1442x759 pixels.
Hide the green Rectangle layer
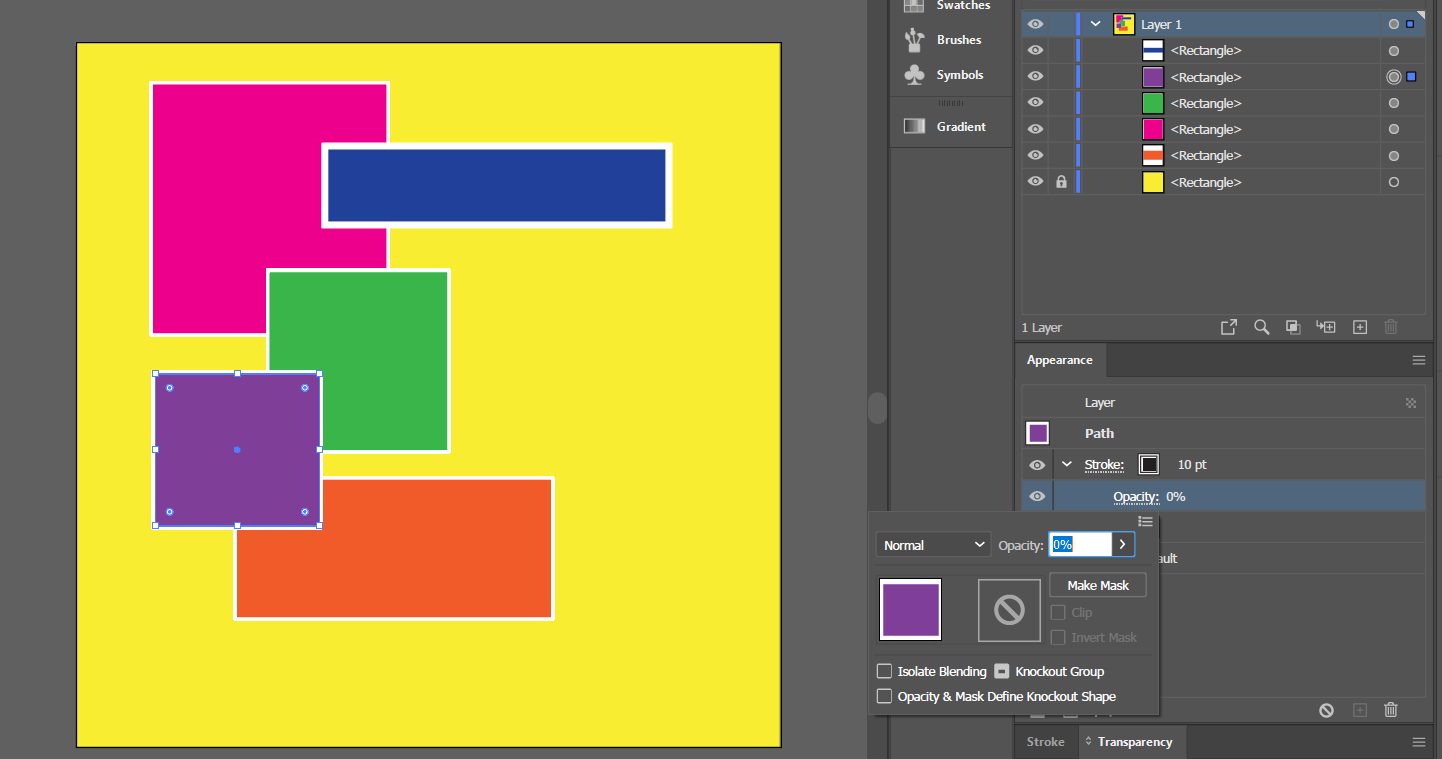[x=1035, y=102]
